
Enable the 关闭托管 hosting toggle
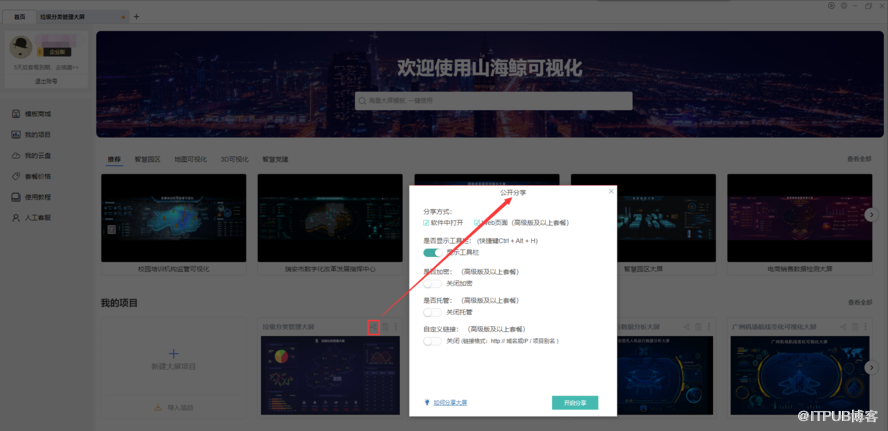coord(432,312)
